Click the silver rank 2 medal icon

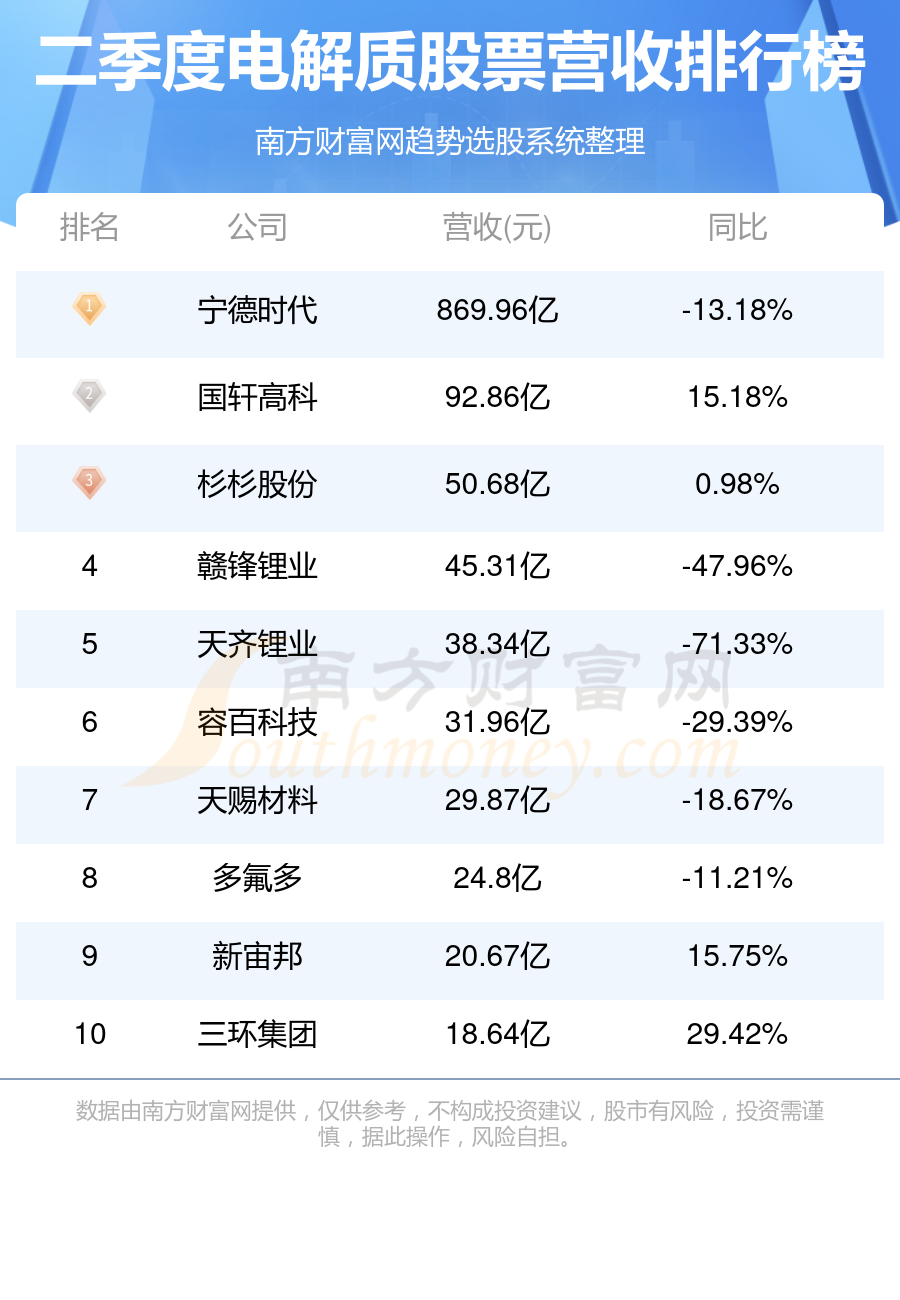pos(89,395)
